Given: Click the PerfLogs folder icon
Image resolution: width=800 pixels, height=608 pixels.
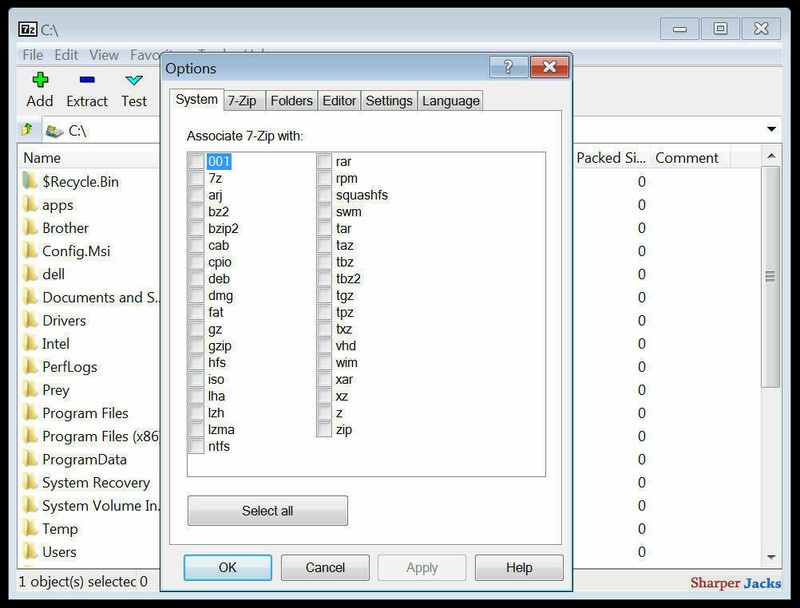Looking at the screenshot, I should 31,366.
